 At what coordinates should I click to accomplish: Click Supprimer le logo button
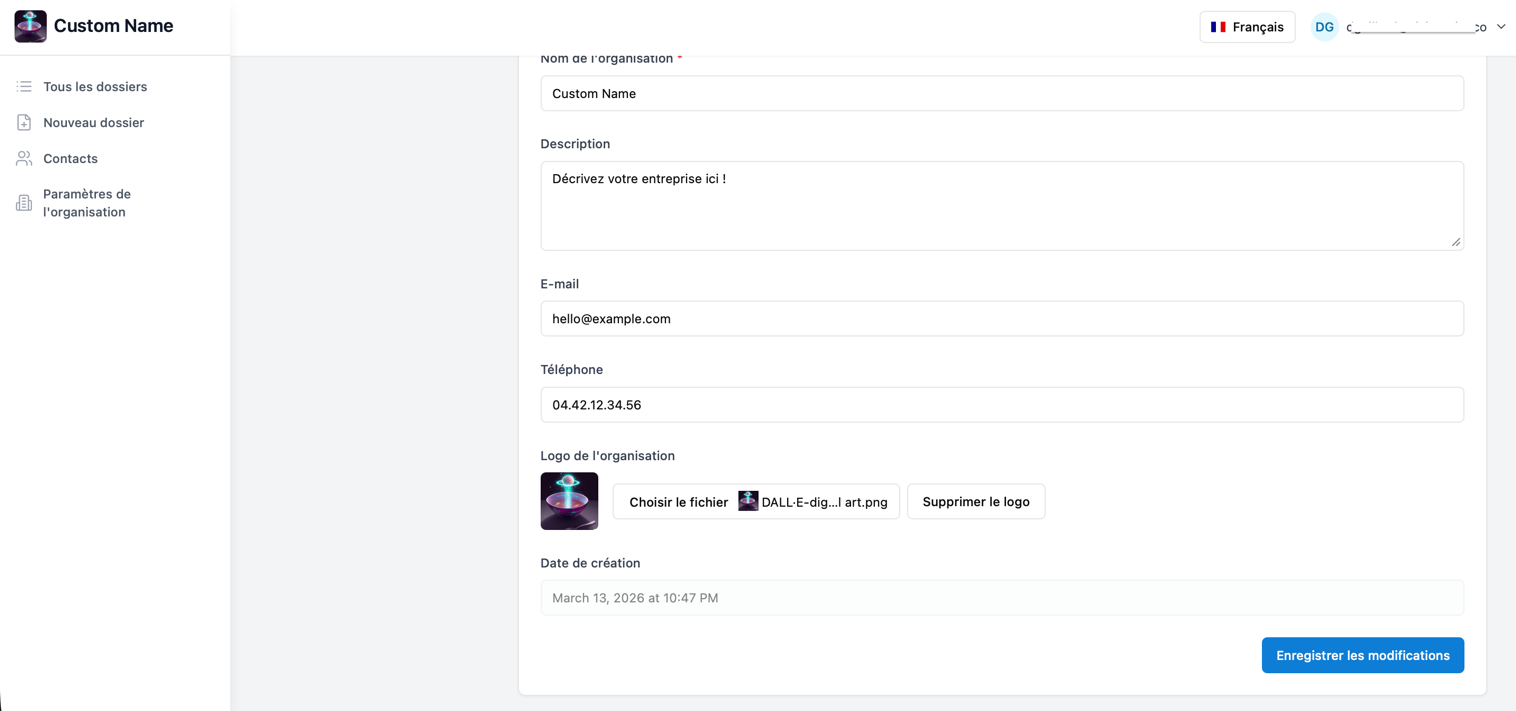tap(975, 502)
